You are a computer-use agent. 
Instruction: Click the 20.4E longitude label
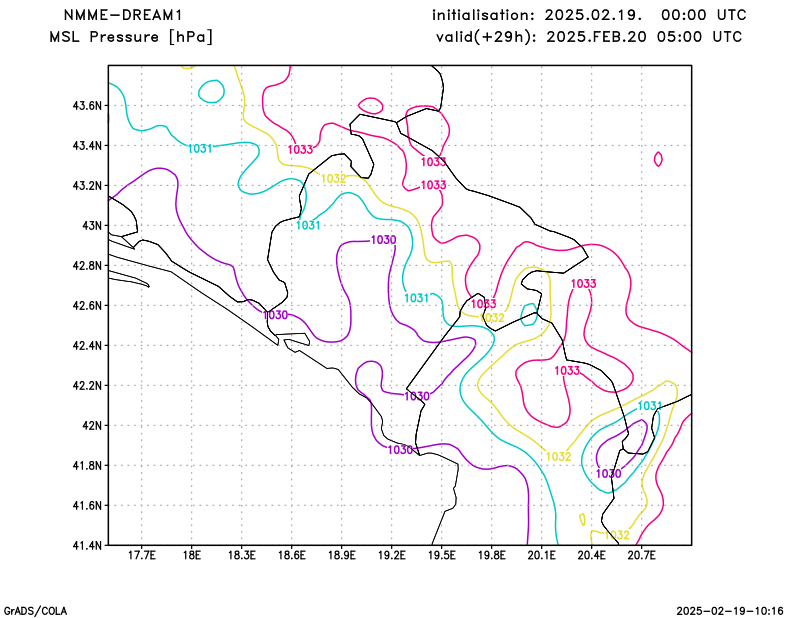(592, 556)
